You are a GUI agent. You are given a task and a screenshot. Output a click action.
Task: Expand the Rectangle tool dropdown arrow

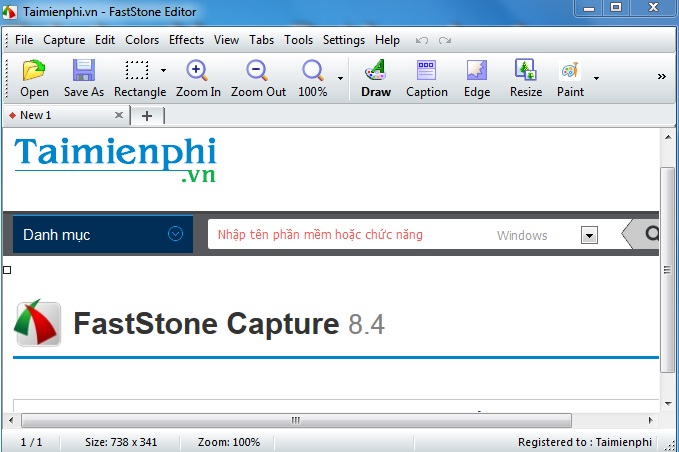(163, 70)
